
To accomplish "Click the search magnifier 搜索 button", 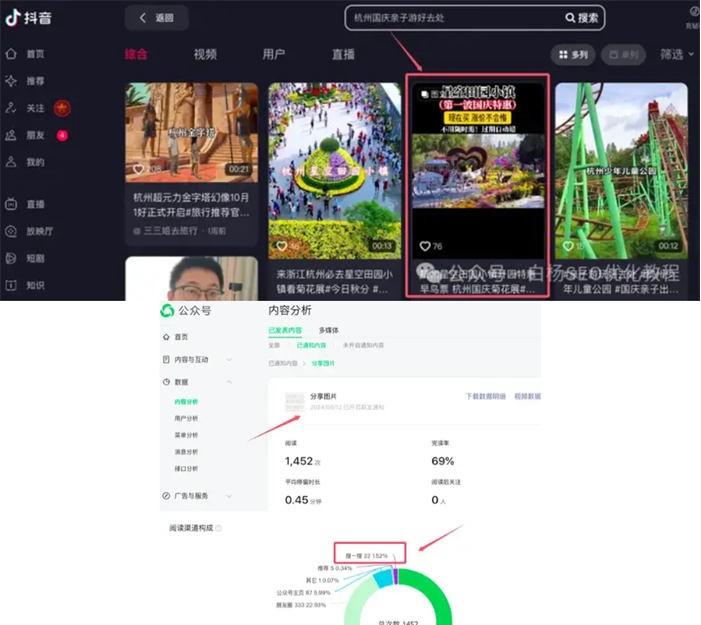I will (582, 18).
